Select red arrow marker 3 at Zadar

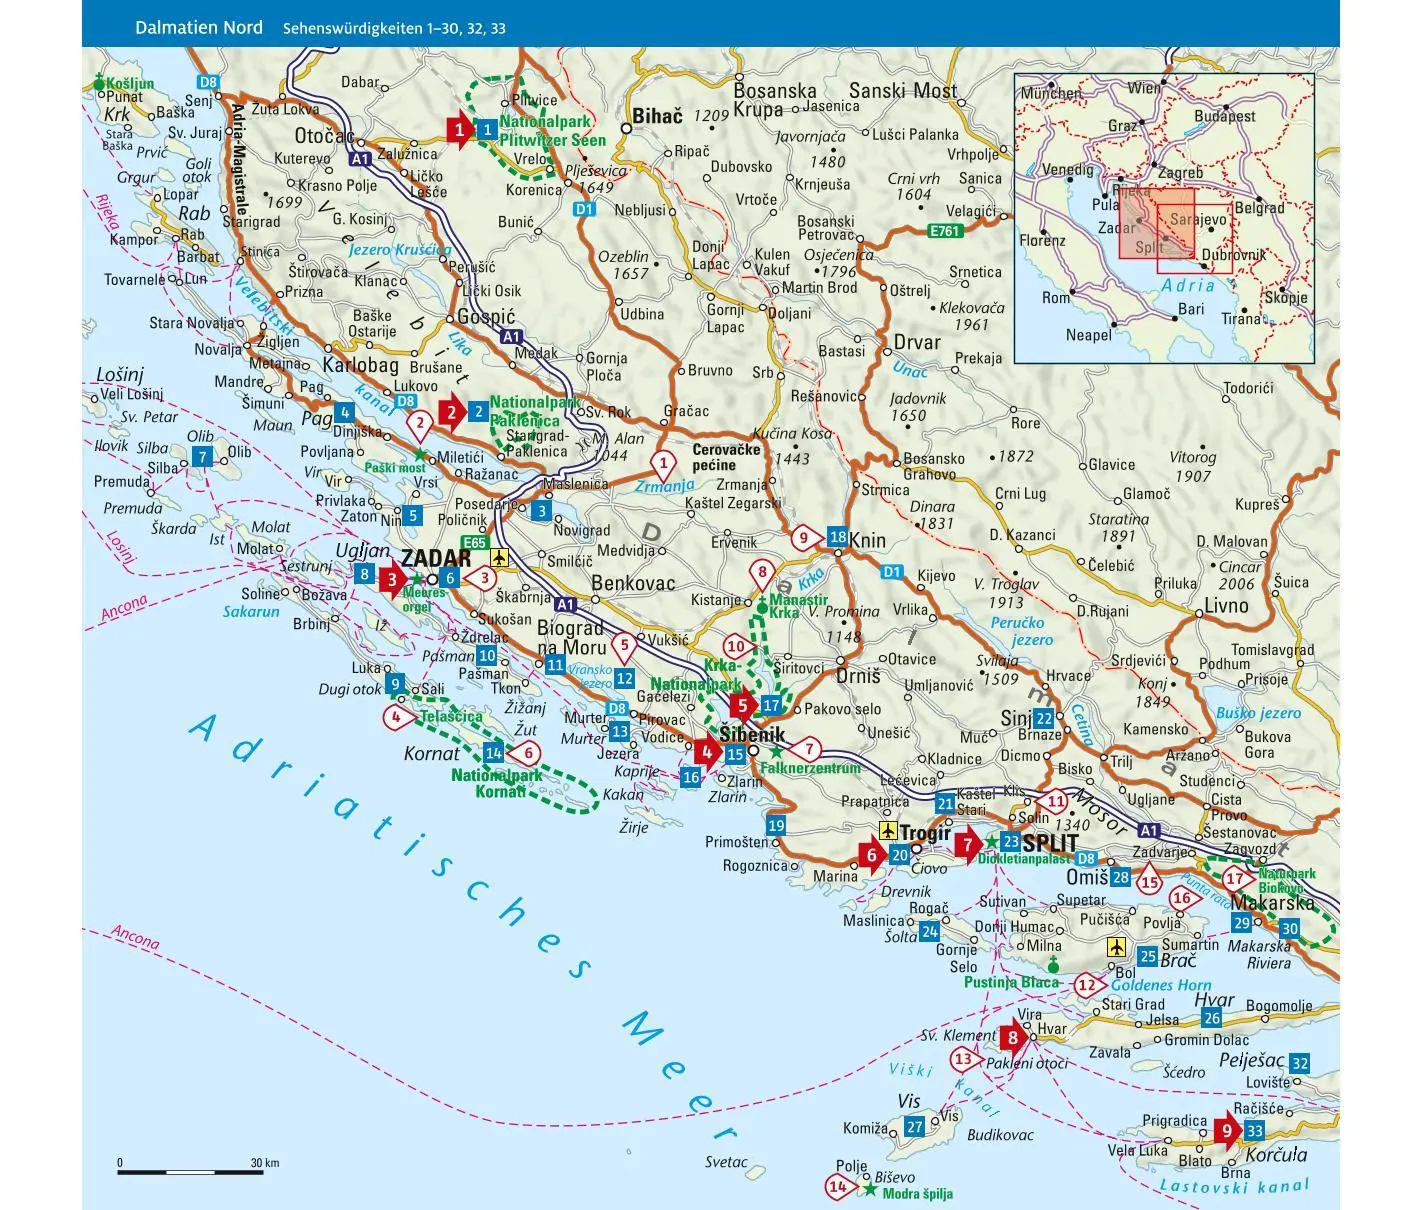point(393,579)
